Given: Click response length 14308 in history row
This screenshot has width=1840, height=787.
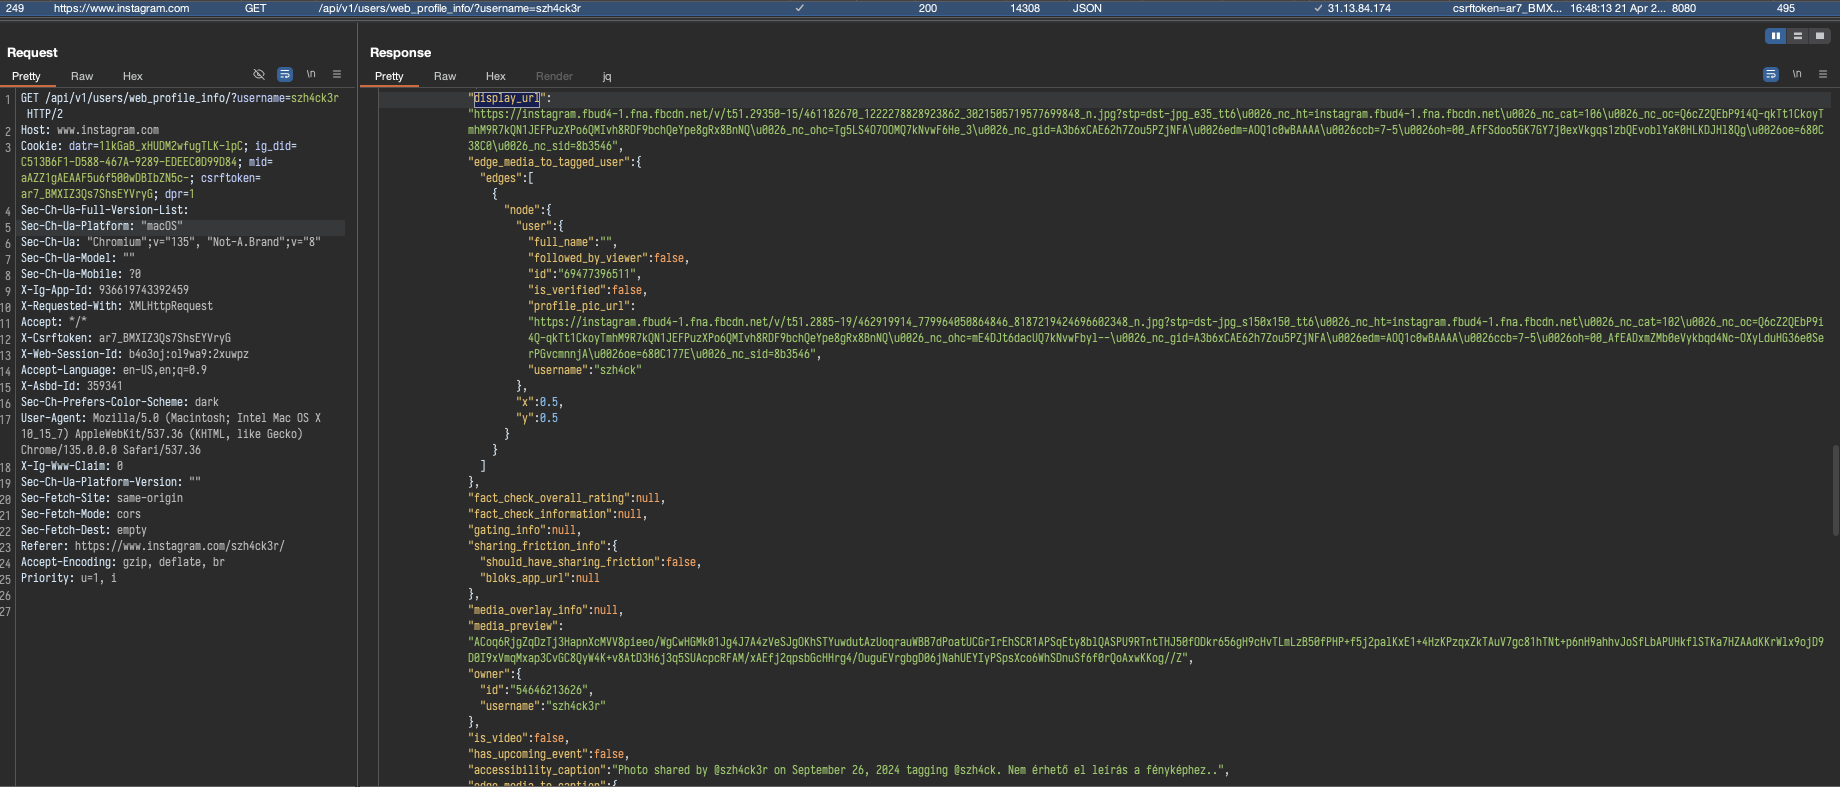Looking at the screenshot, I should click(x=1025, y=8).
